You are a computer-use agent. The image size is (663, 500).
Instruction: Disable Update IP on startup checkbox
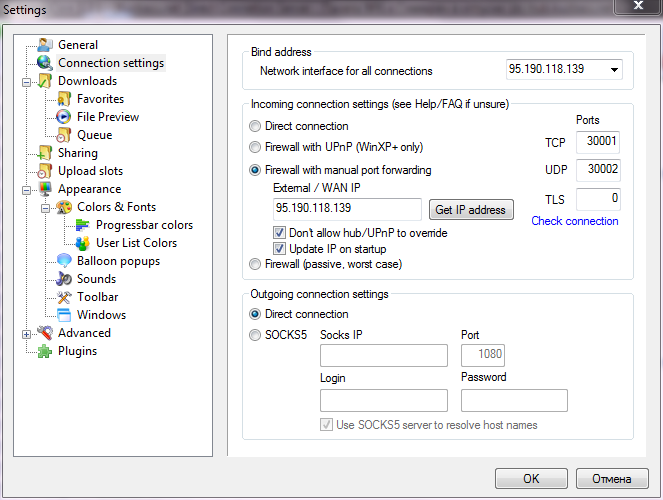279,249
